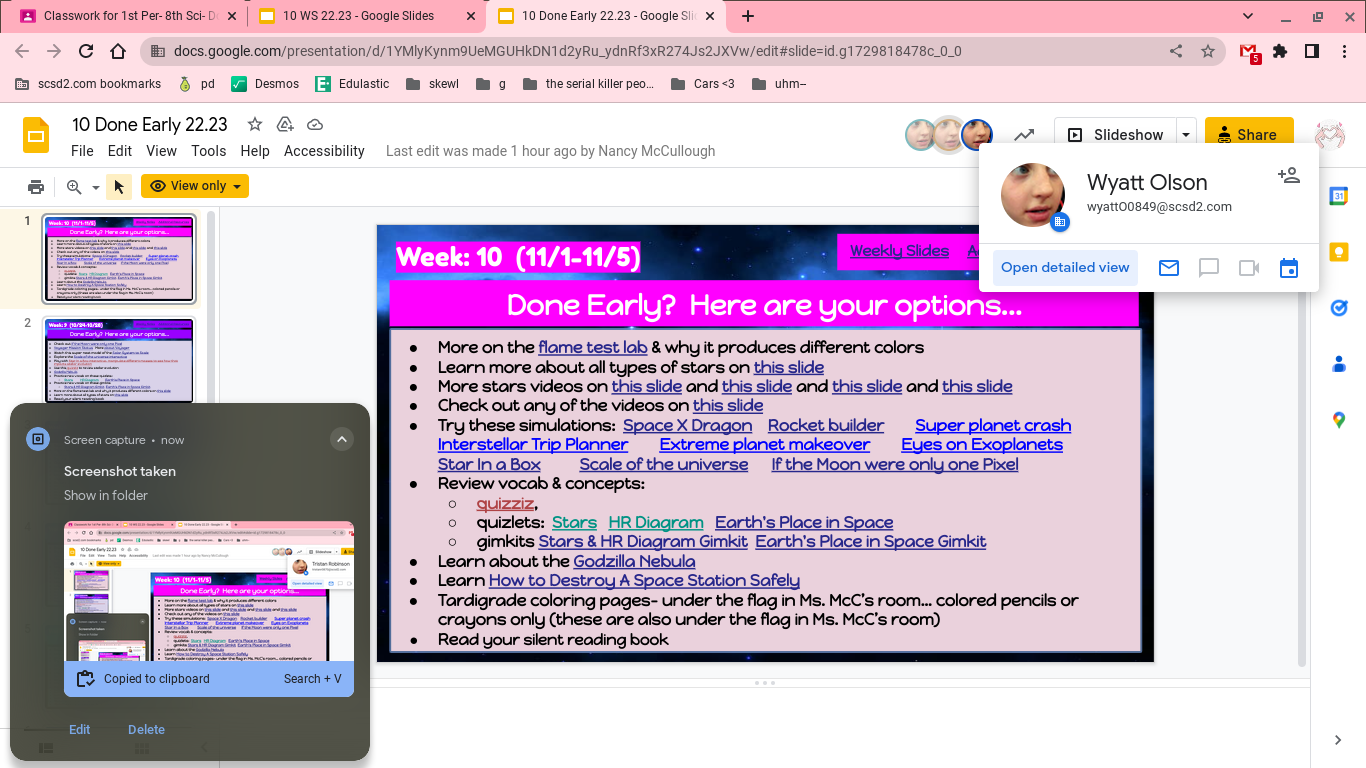Open the Google account avatar
The height and width of the screenshot is (768, 1366).
(1329, 135)
